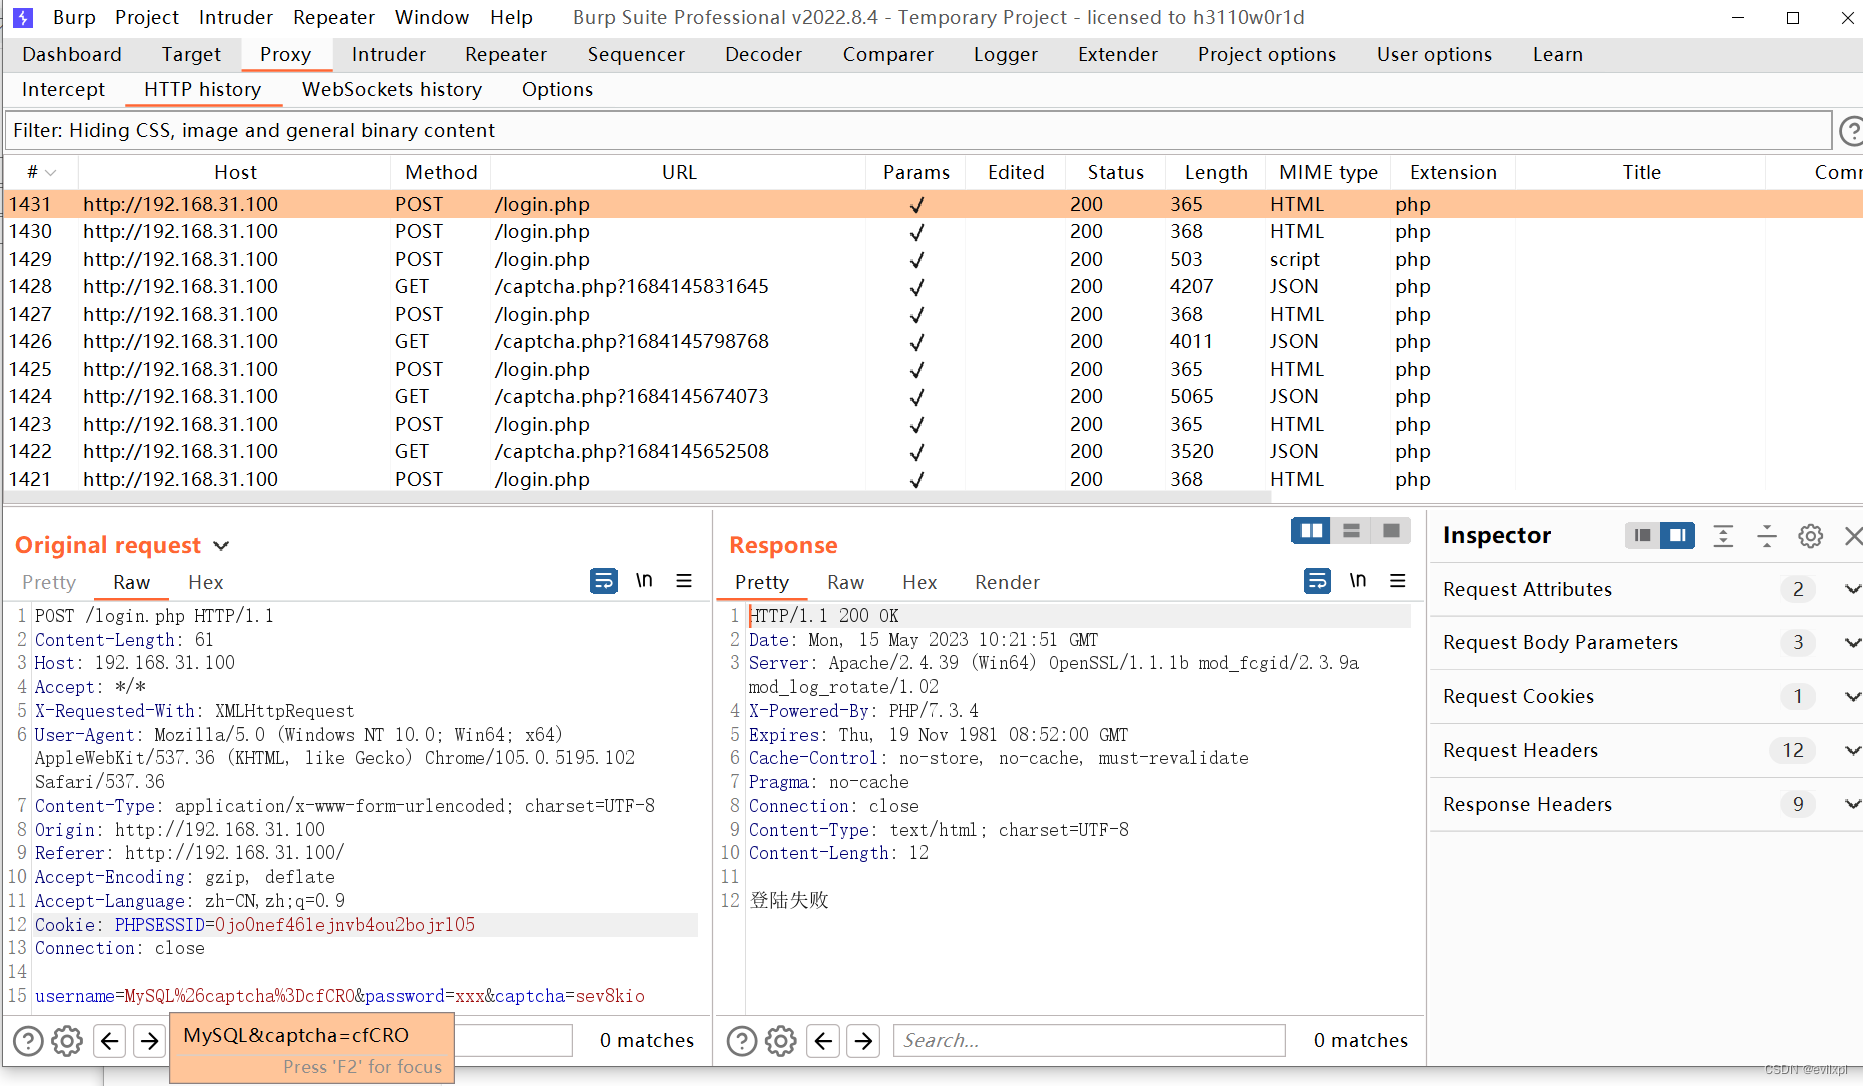Go to next match in request search
Screen dimensions: 1863x1086
149,1041
